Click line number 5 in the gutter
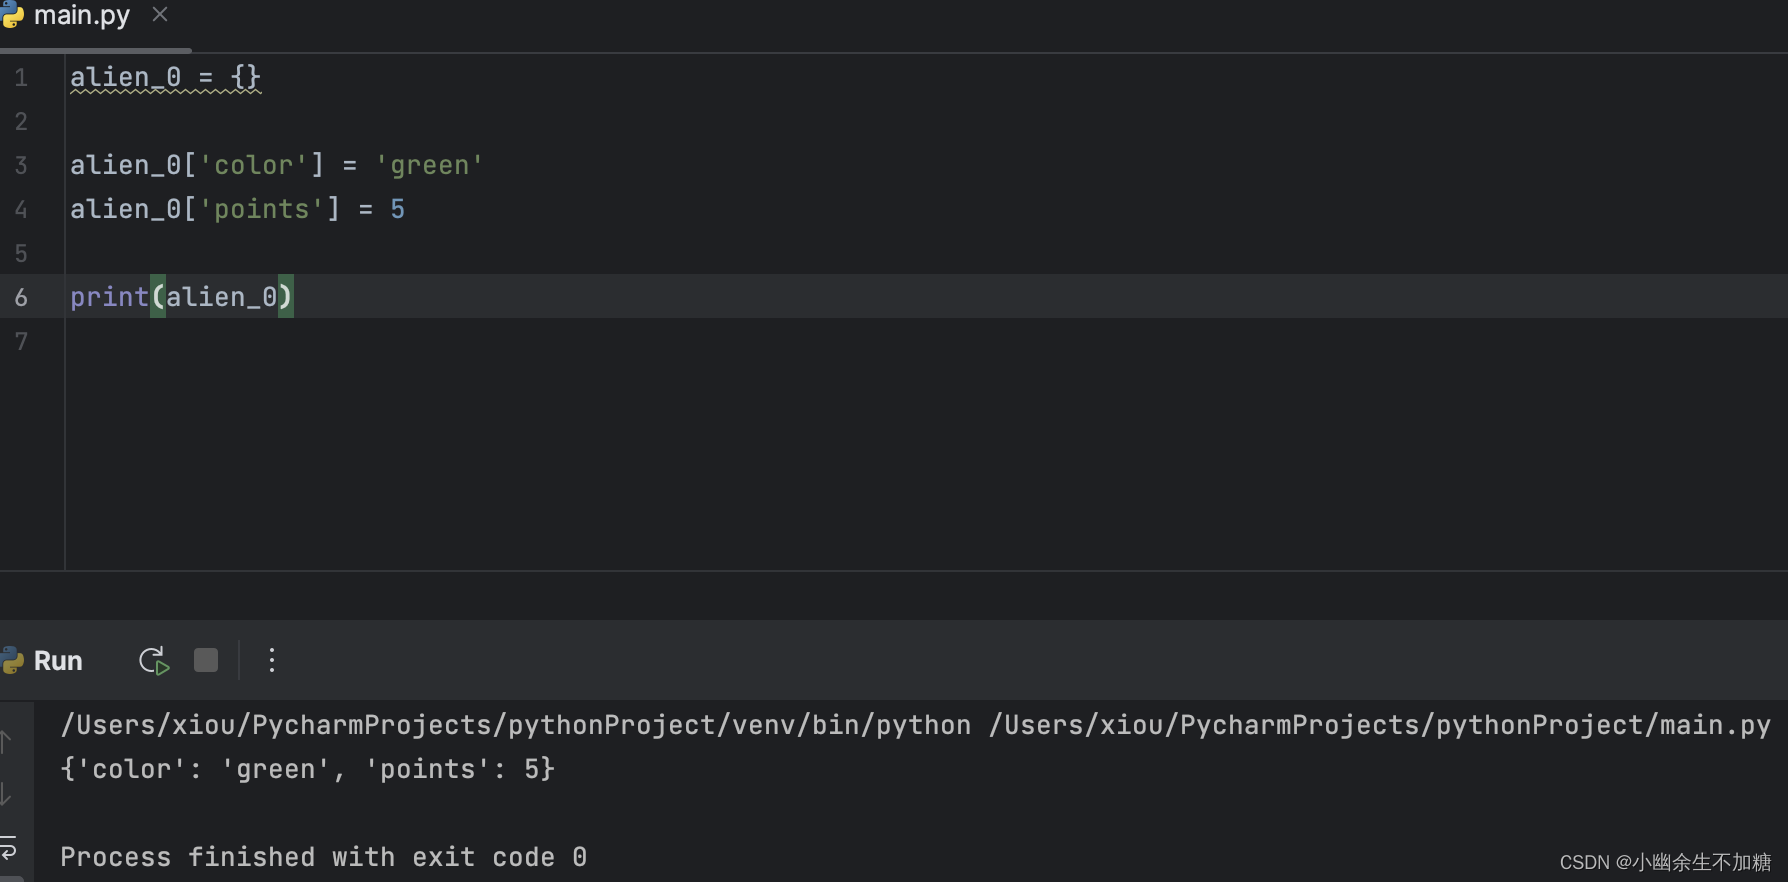Viewport: 1788px width, 882px height. (21, 254)
